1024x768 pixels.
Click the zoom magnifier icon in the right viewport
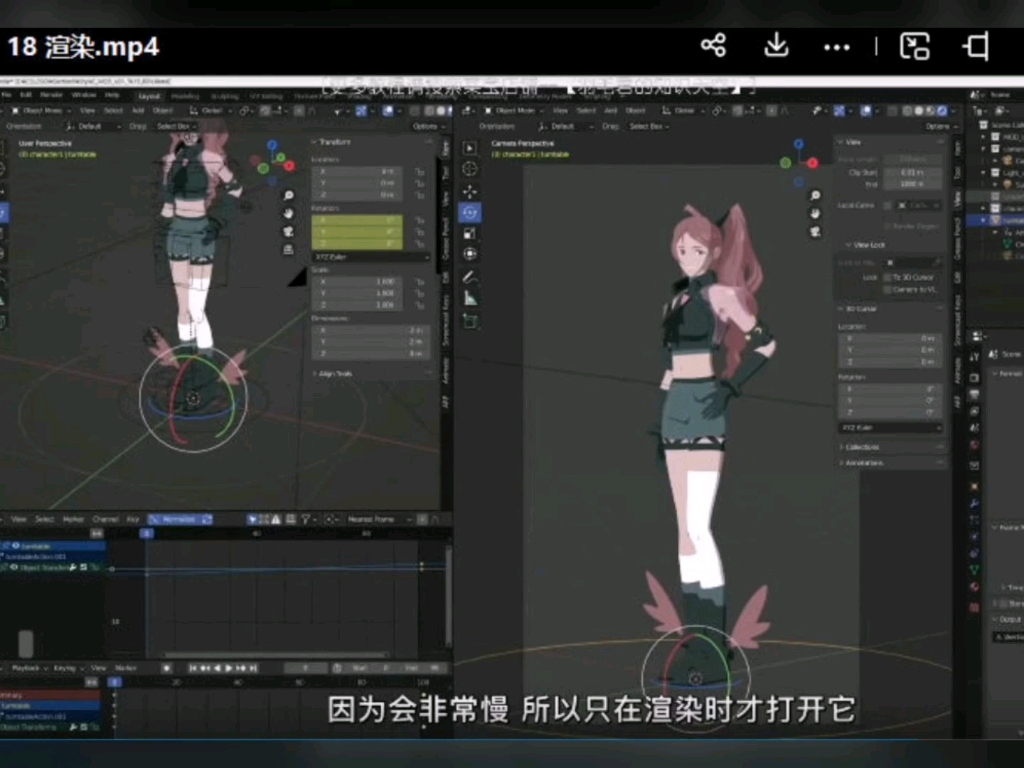coord(815,195)
